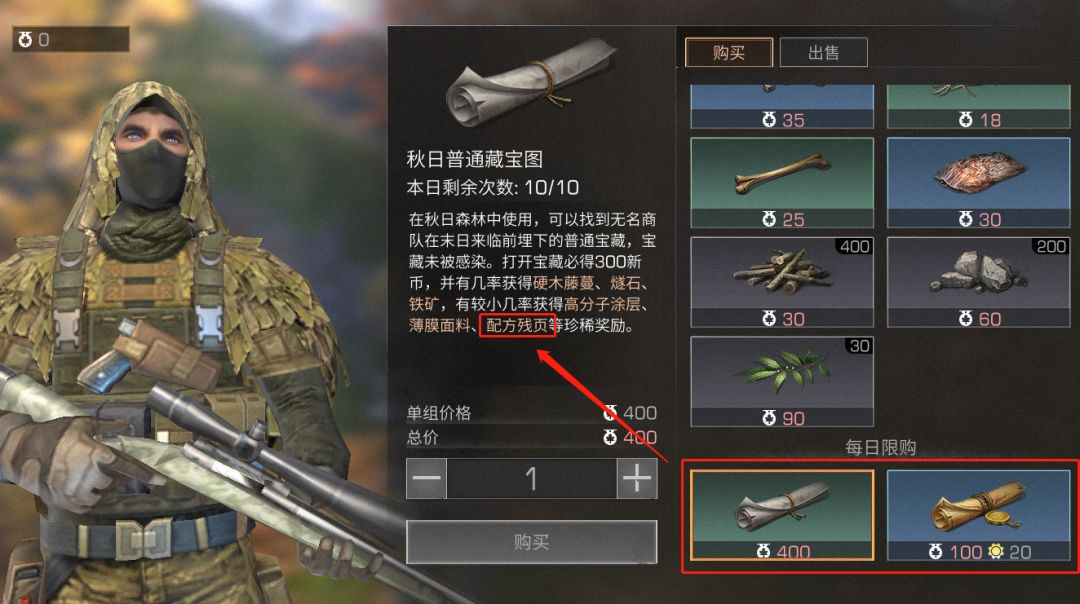Switch to the 出售 tab
This screenshot has width=1080, height=604.
pos(823,52)
